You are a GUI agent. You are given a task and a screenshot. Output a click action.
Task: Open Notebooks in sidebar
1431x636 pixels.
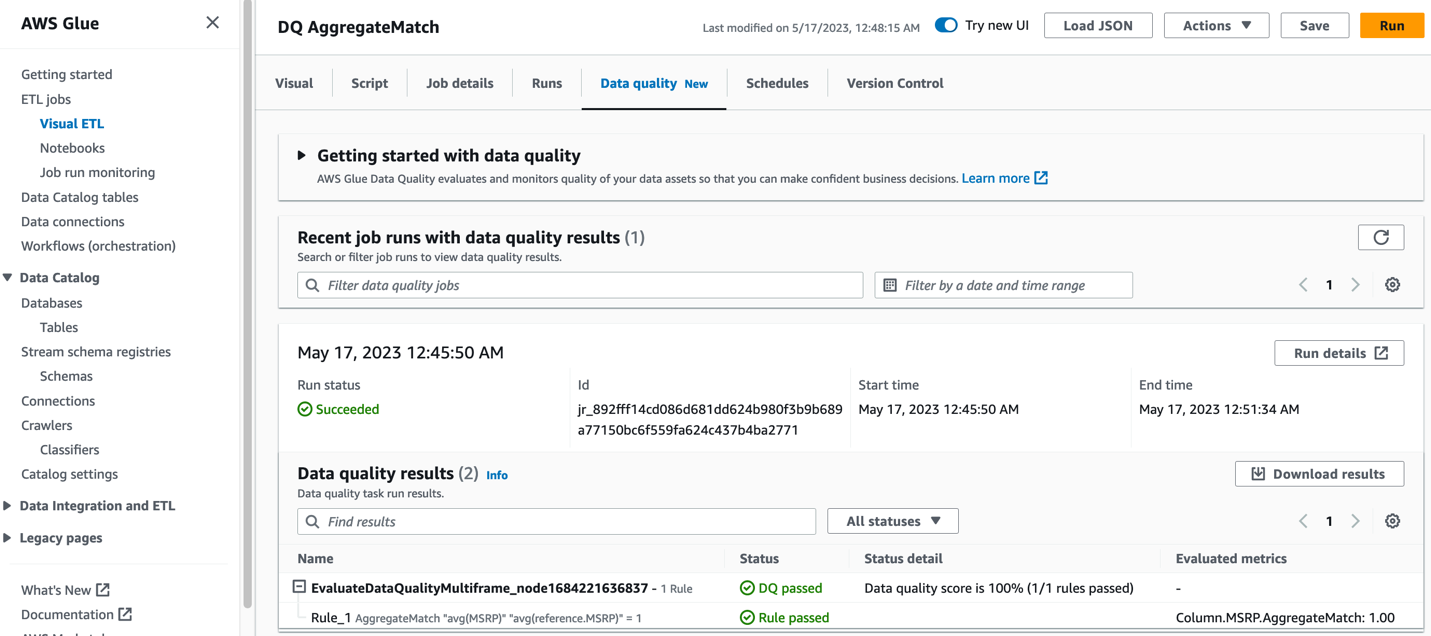pyautogui.click(x=72, y=147)
